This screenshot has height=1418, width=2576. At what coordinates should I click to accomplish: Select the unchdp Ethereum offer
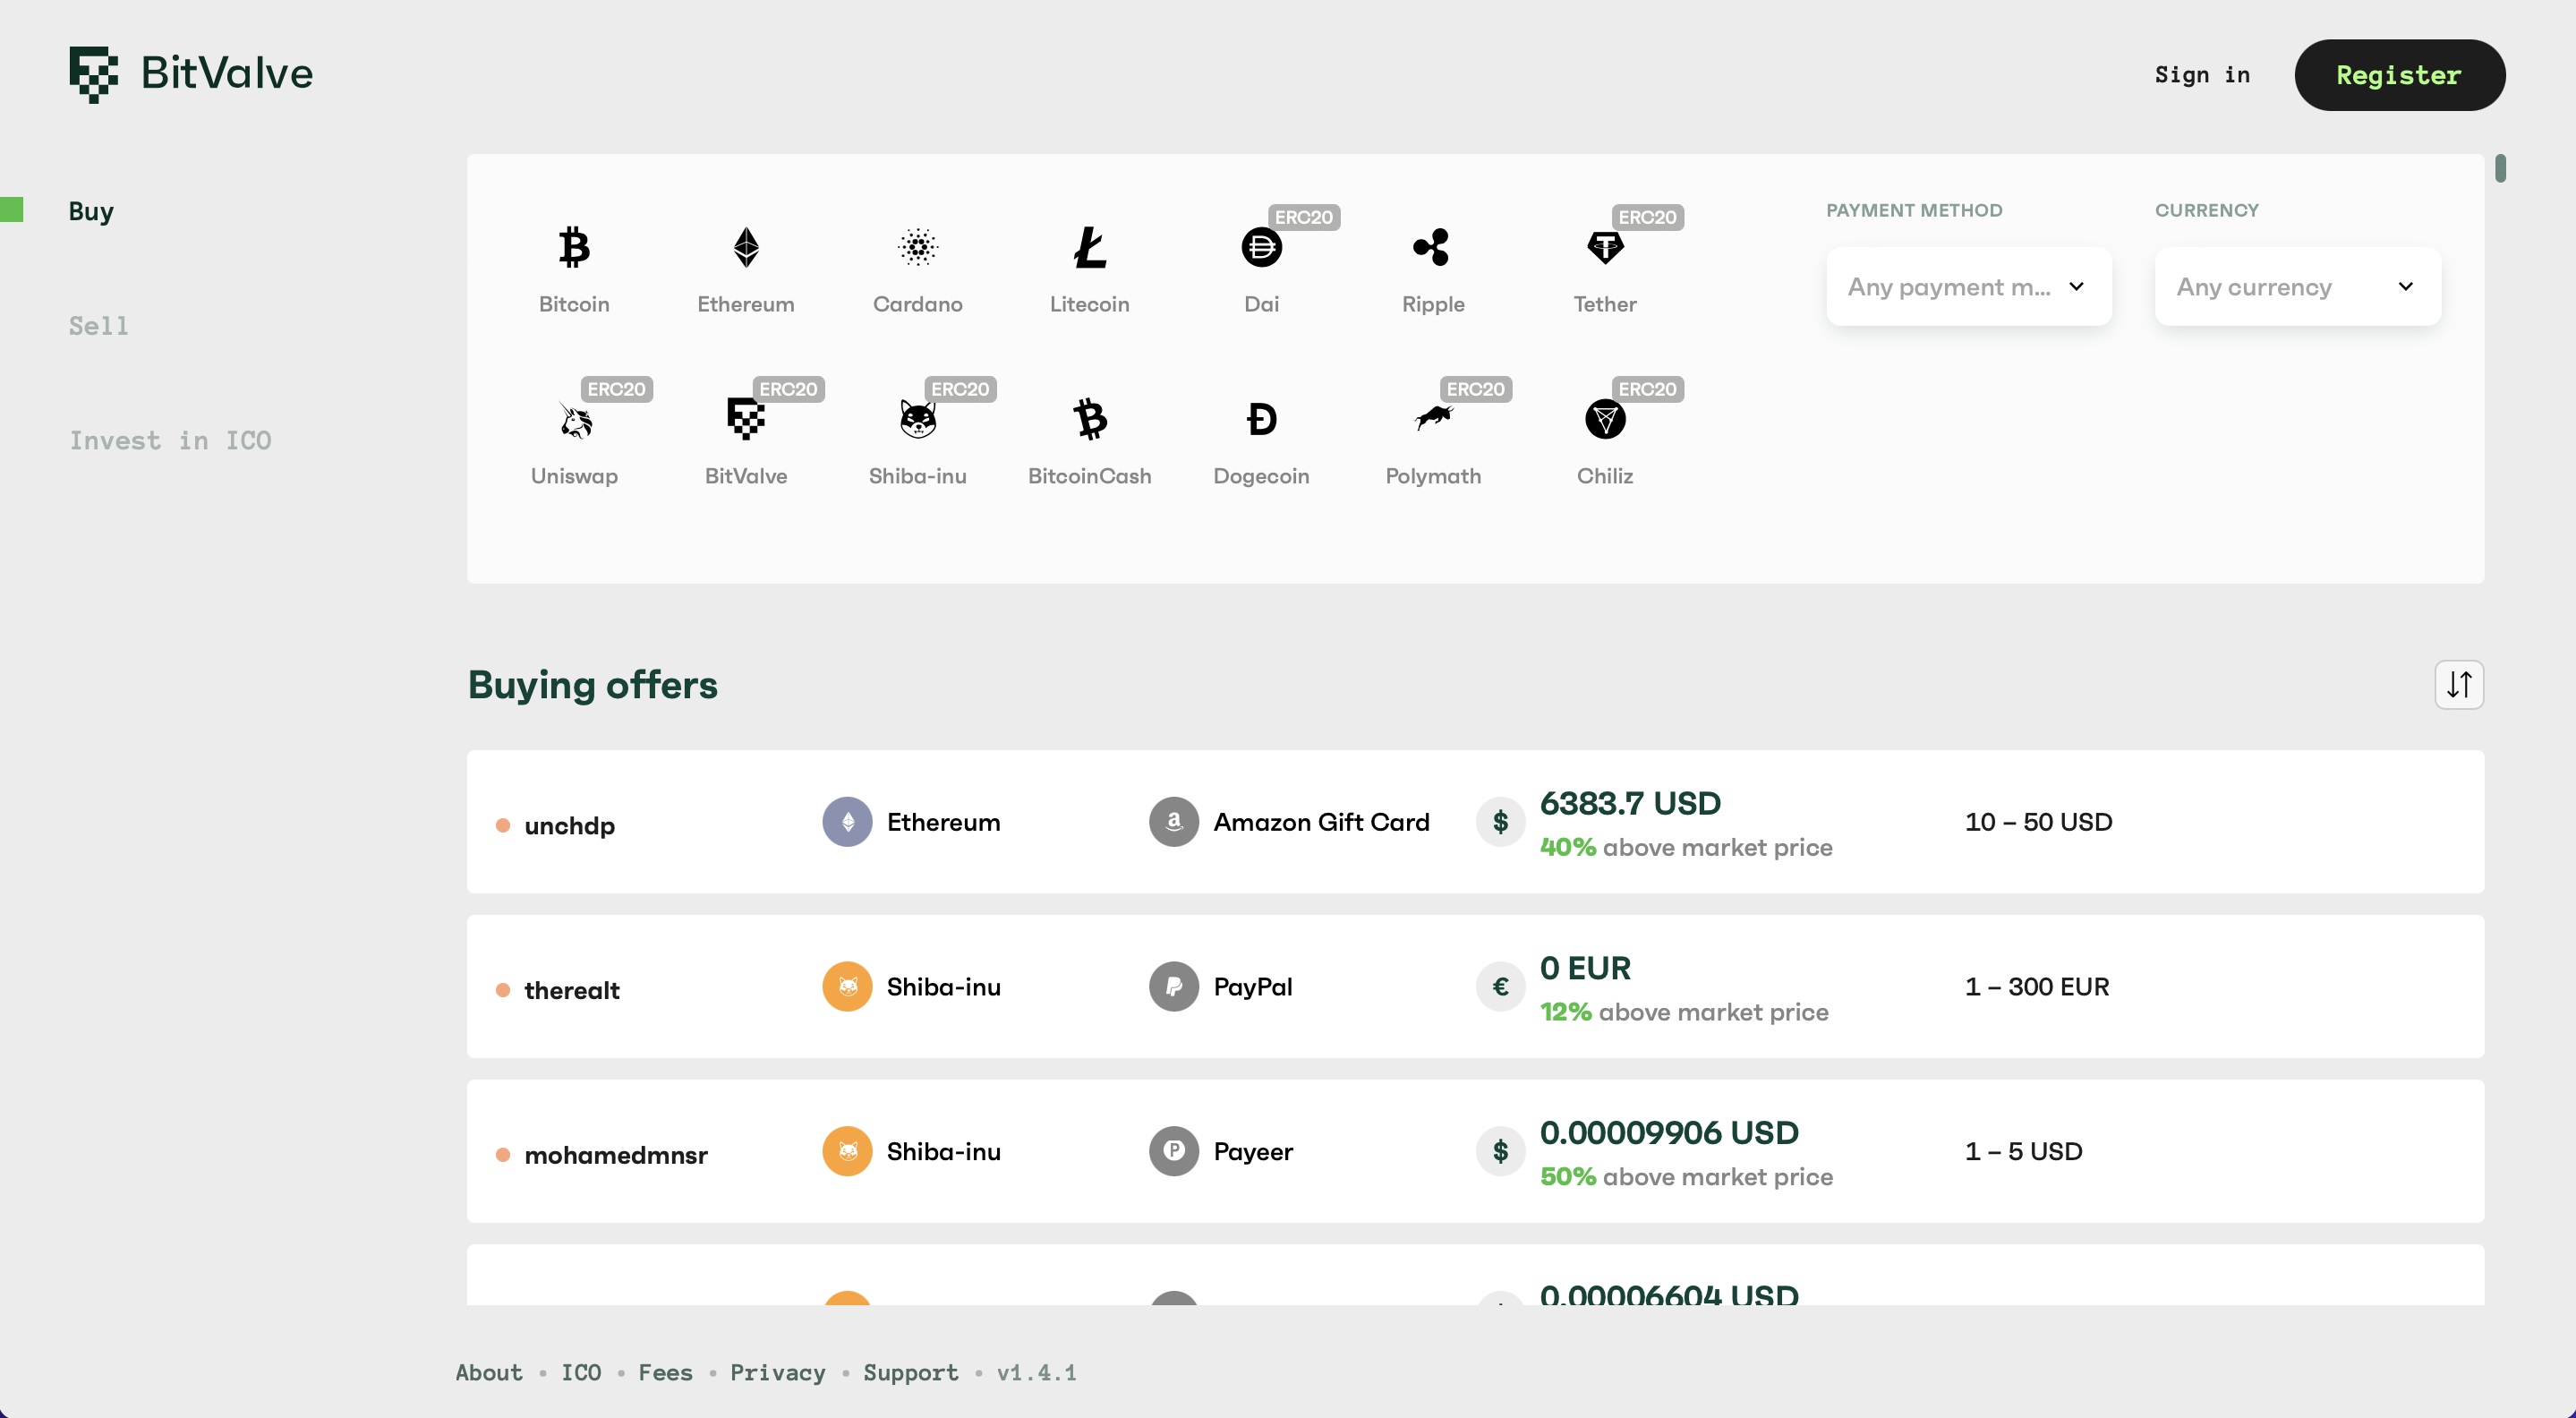pyautogui.click(x=1475, y=822)
